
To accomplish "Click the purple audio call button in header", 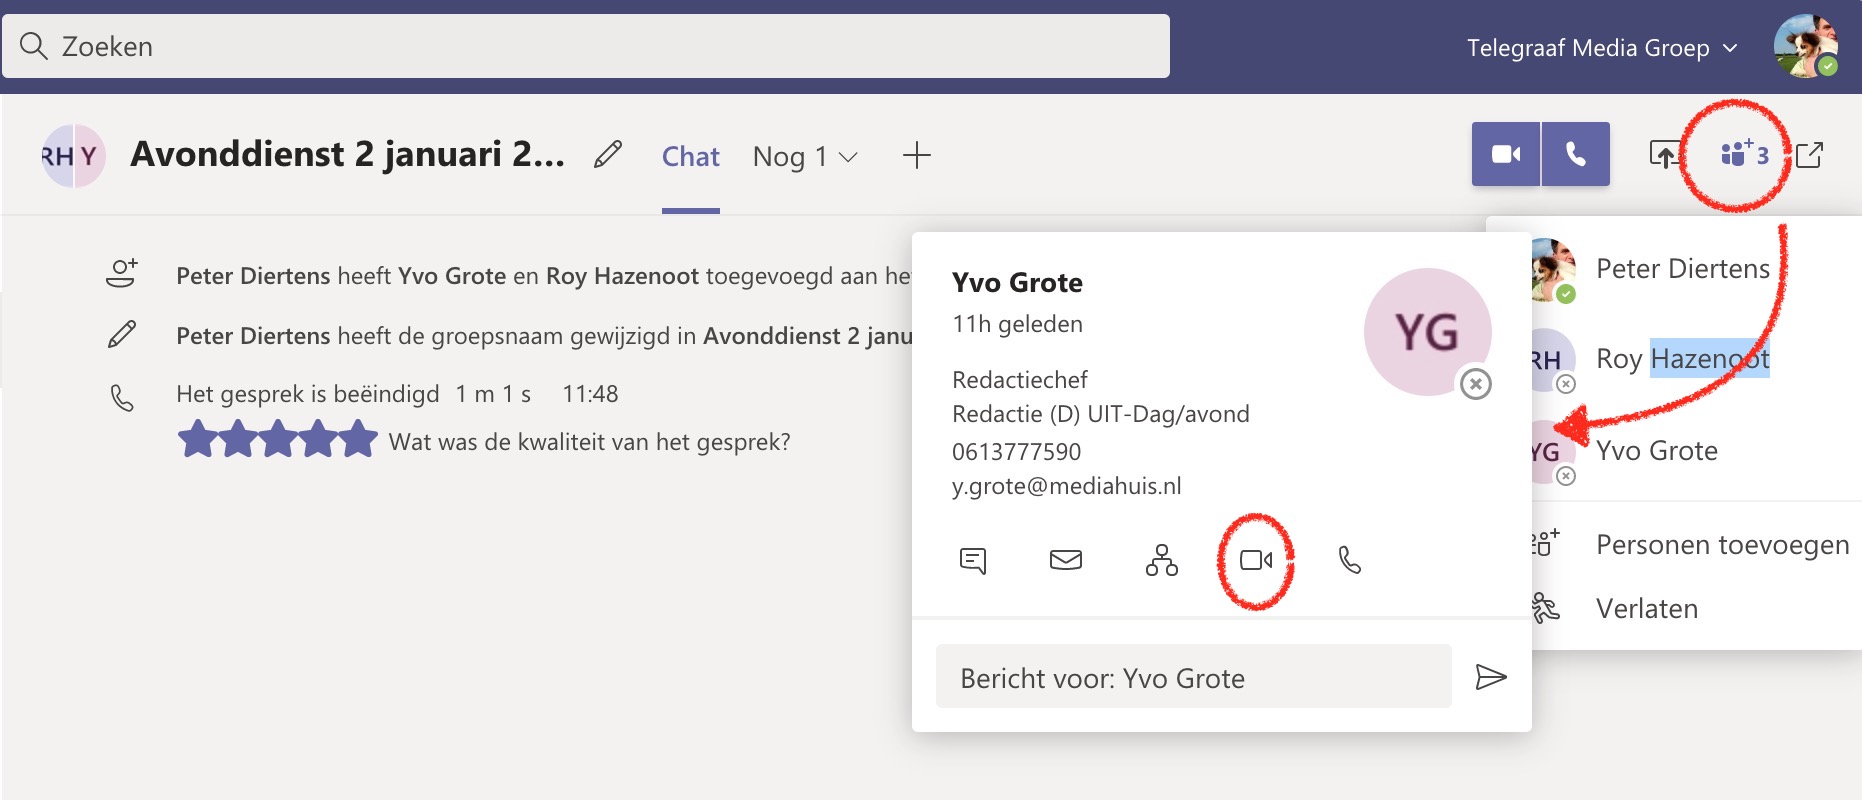I will 1576,154.
